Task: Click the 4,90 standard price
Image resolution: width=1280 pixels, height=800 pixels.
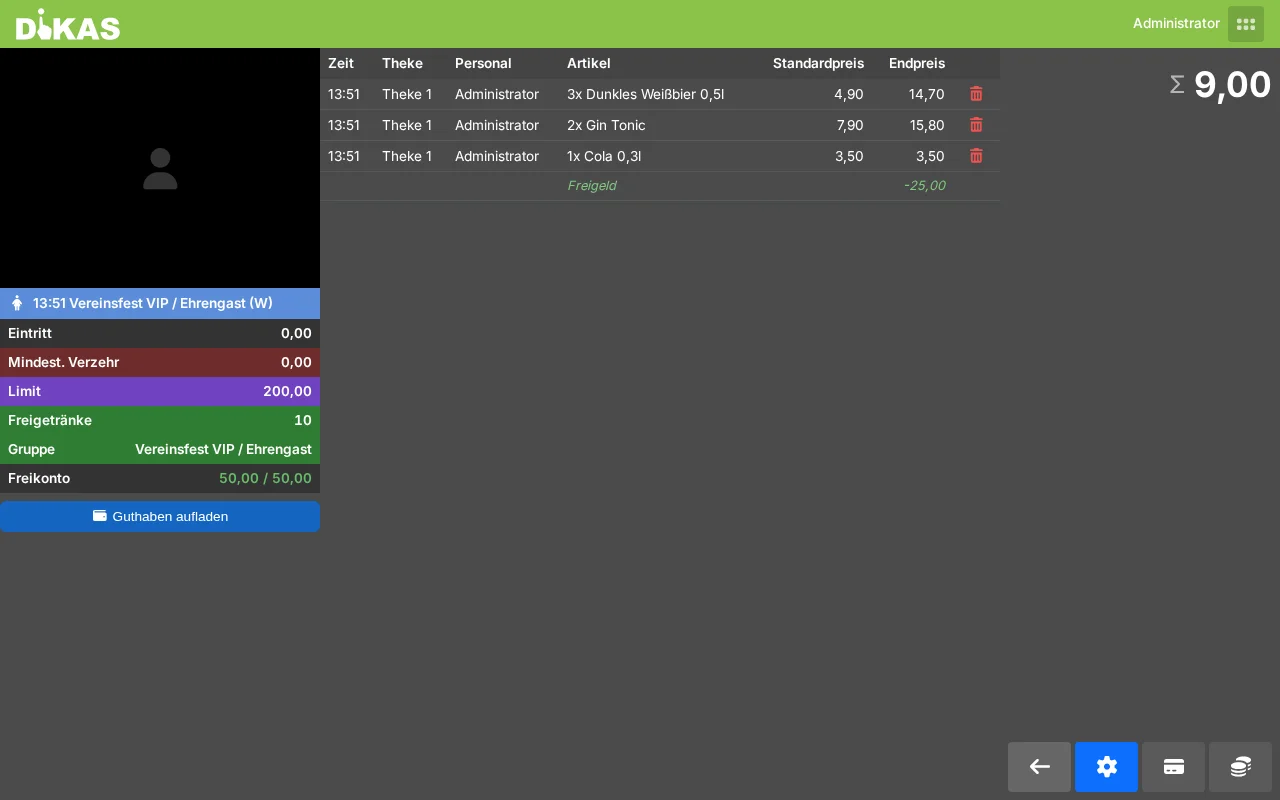Action: pos(849,94)
